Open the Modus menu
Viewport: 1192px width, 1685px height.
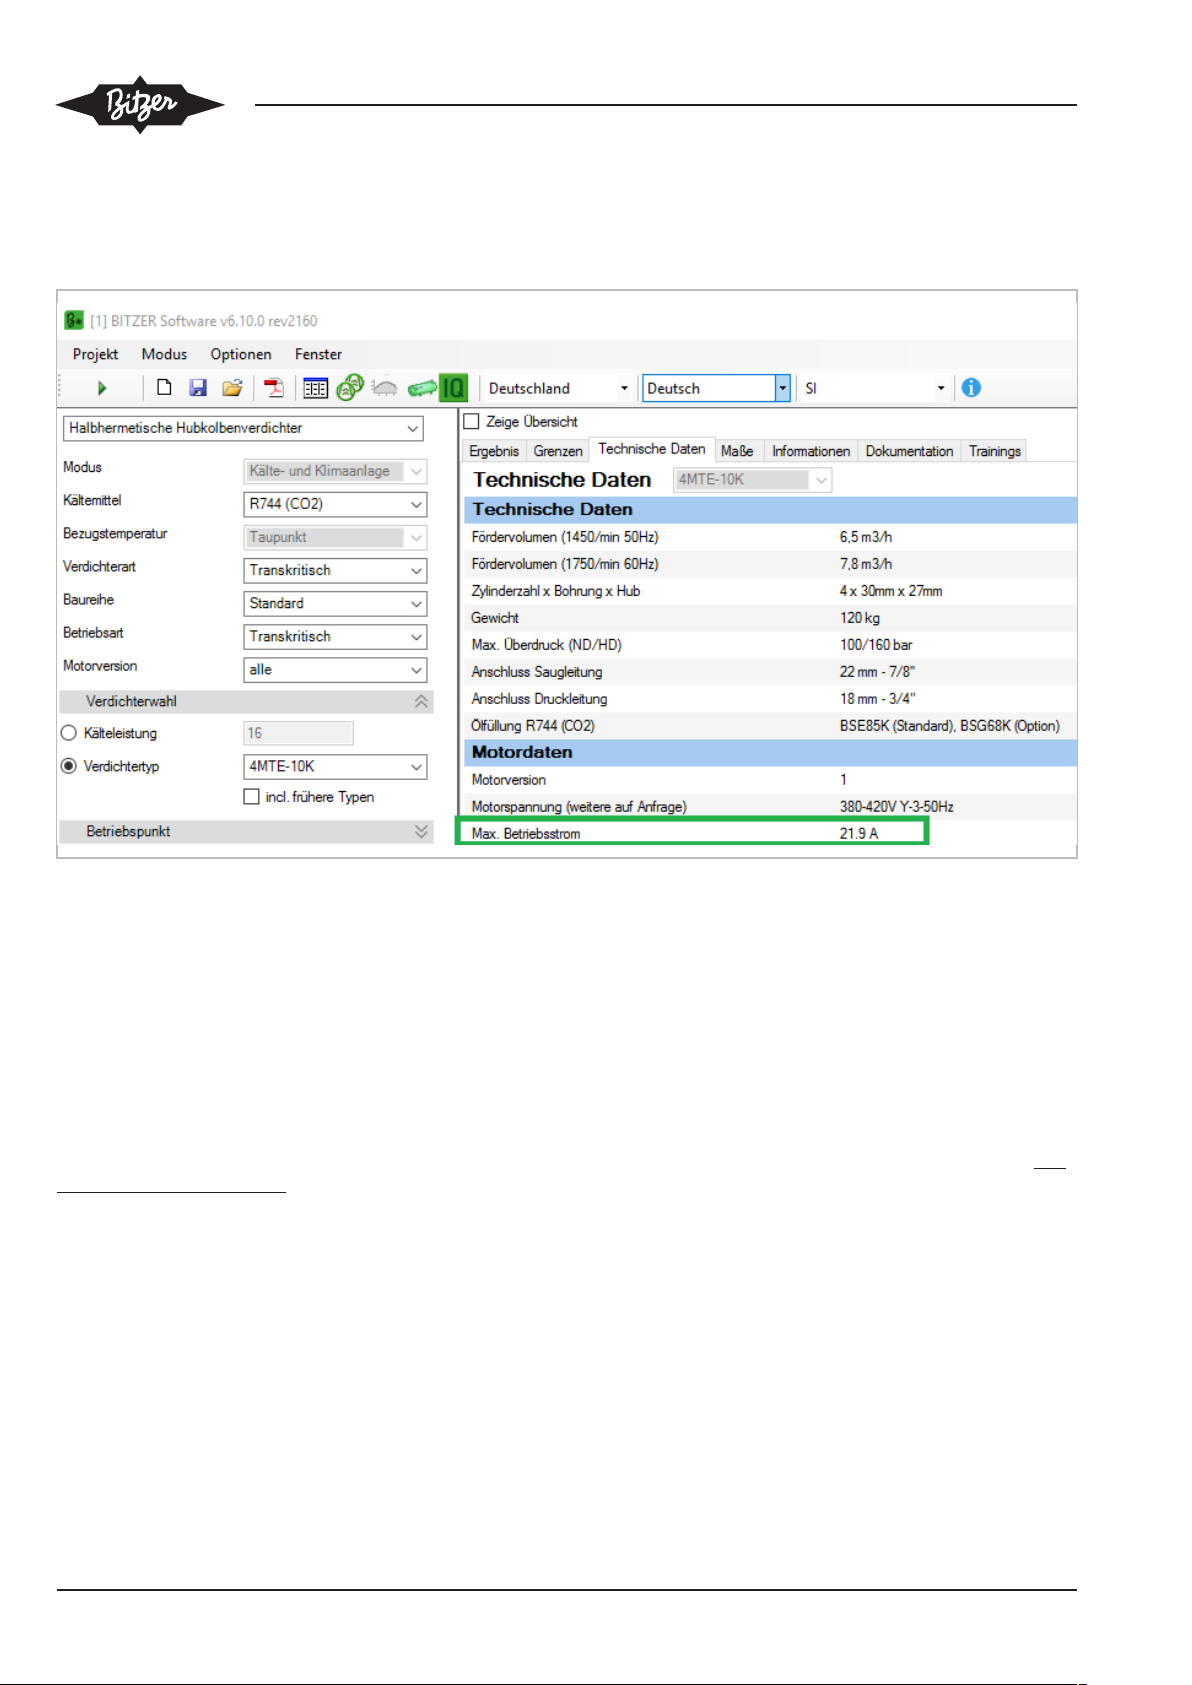pyautogui.click(x=164, y=354)
